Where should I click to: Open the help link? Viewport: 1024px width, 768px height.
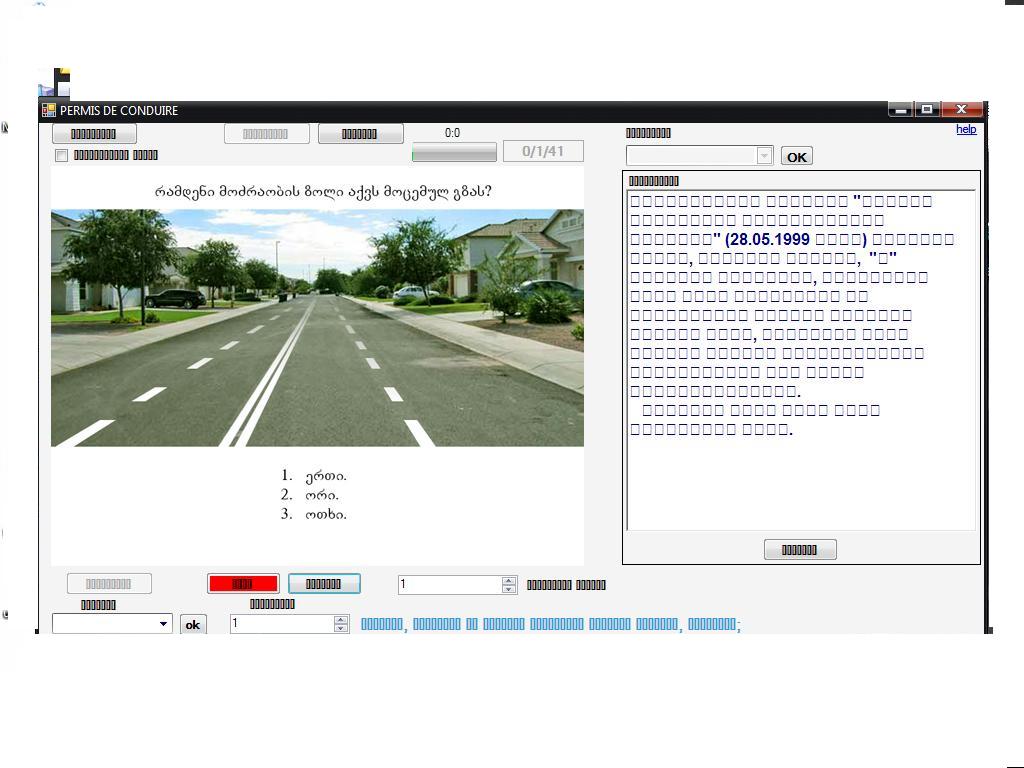tap(966, 129)
